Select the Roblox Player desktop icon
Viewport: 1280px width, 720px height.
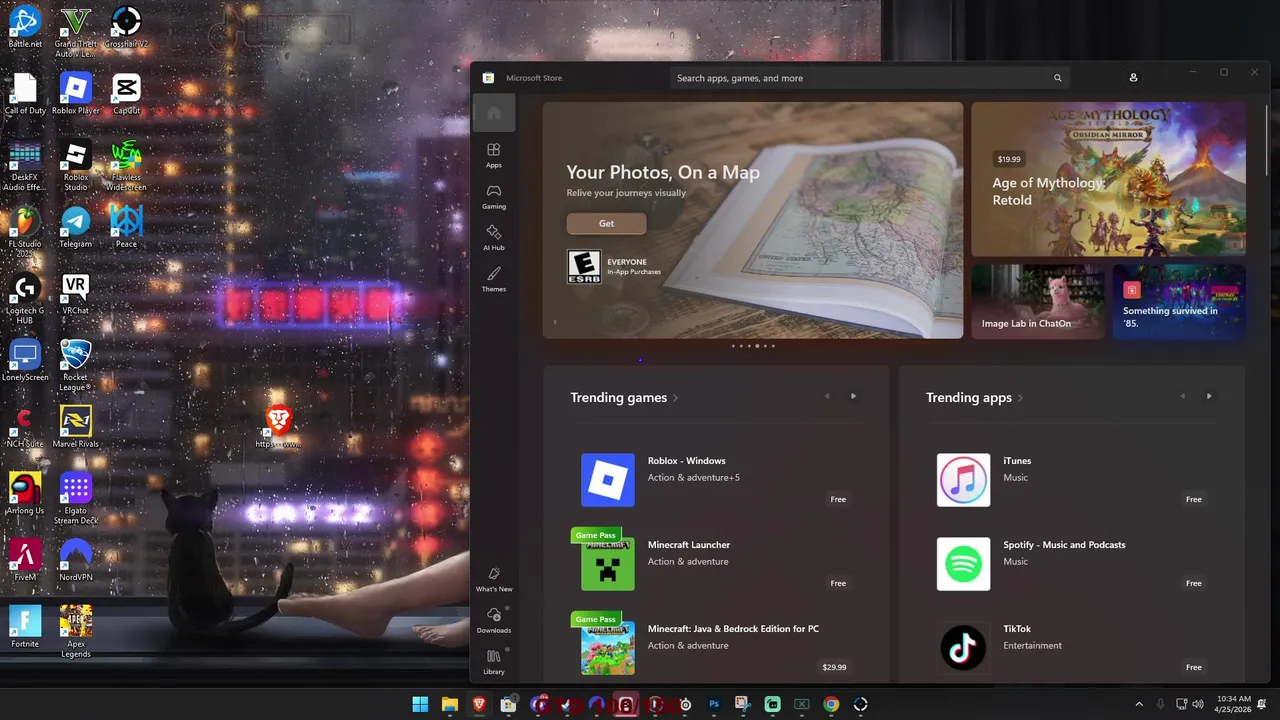76,94
